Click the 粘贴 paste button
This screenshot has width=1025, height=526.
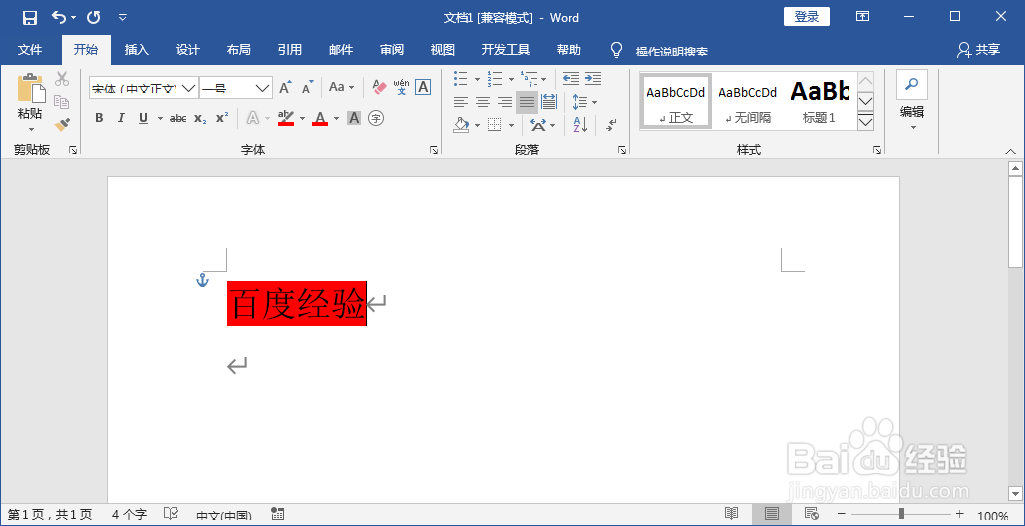(30, 101)
